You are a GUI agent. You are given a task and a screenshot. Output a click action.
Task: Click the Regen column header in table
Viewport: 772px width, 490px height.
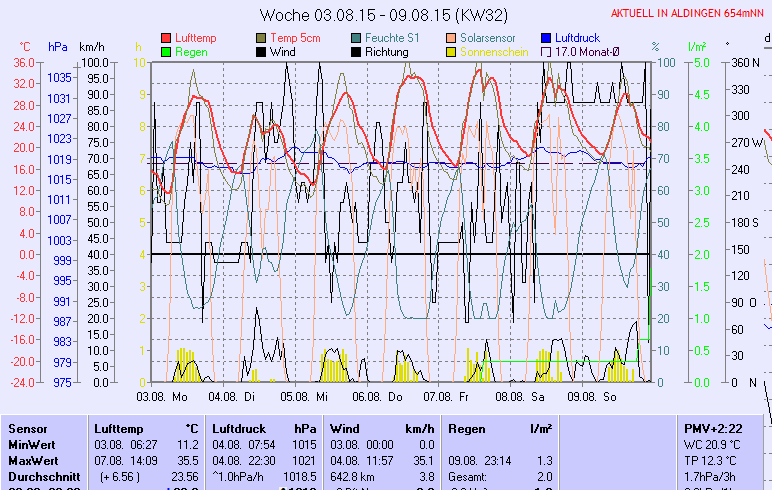(x=467, y=428)
